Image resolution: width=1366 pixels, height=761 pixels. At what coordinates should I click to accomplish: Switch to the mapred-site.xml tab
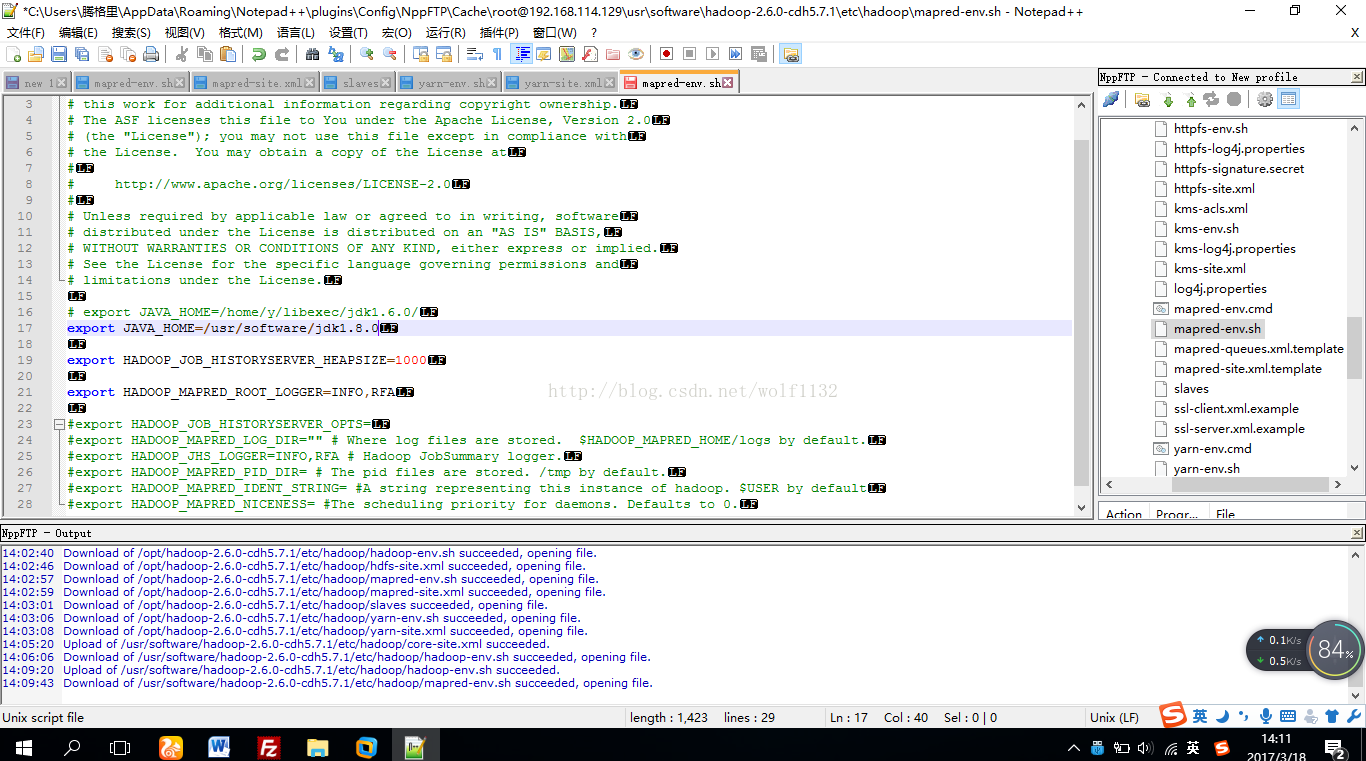click(255, 83)
